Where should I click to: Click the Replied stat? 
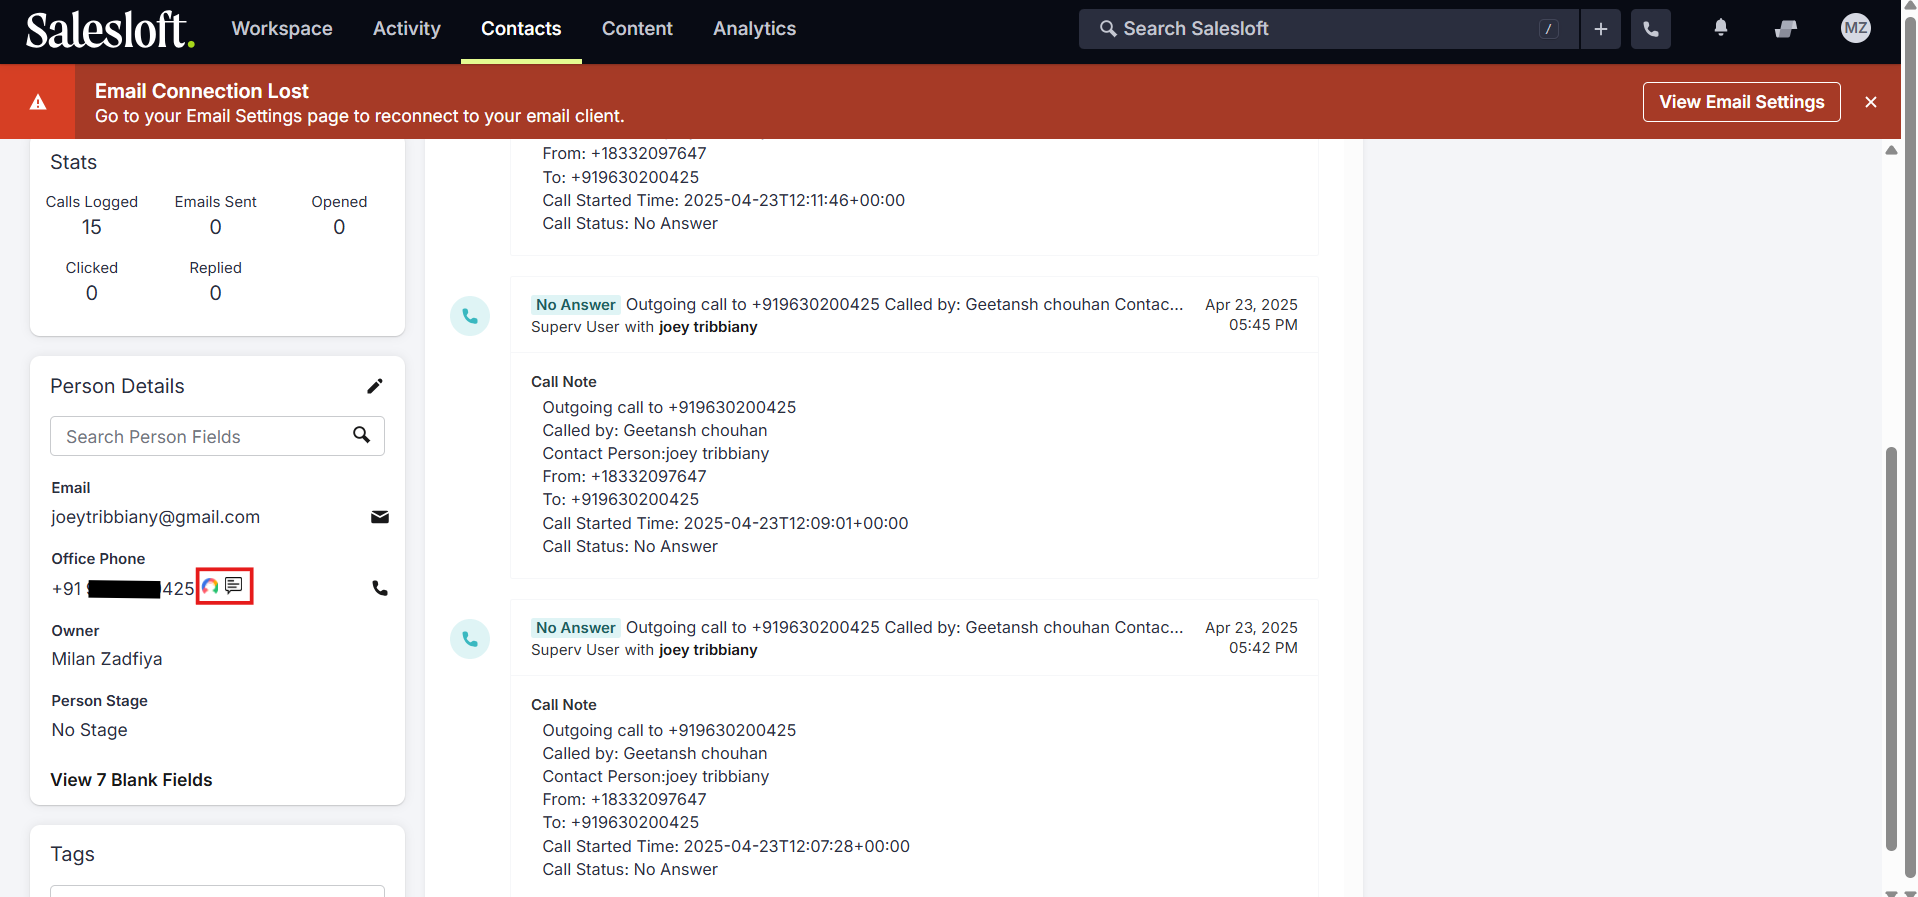click(216, 281)
